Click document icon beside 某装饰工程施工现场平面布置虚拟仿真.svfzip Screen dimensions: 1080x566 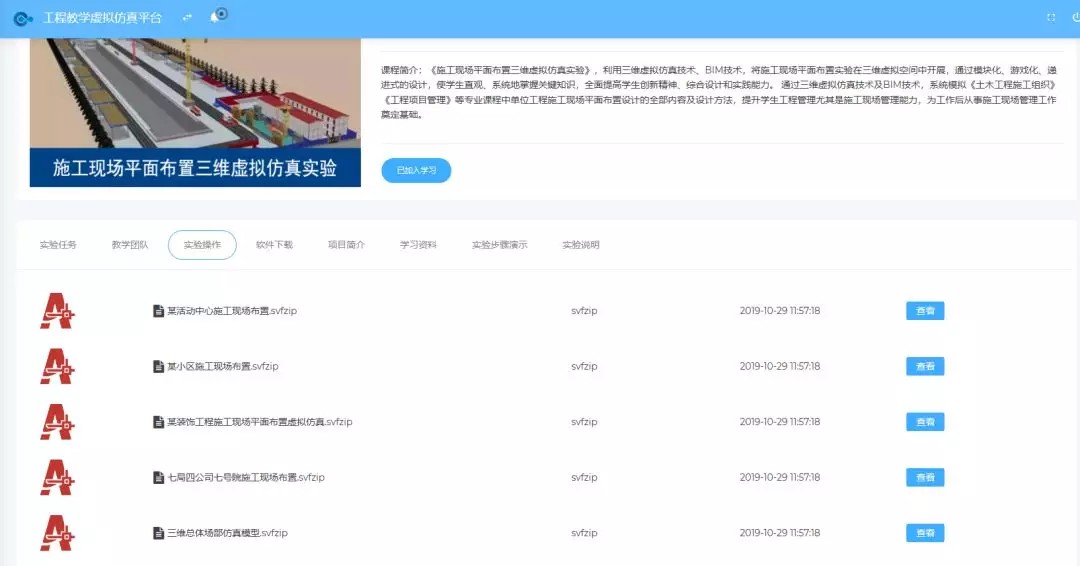[x=158, y=422]
